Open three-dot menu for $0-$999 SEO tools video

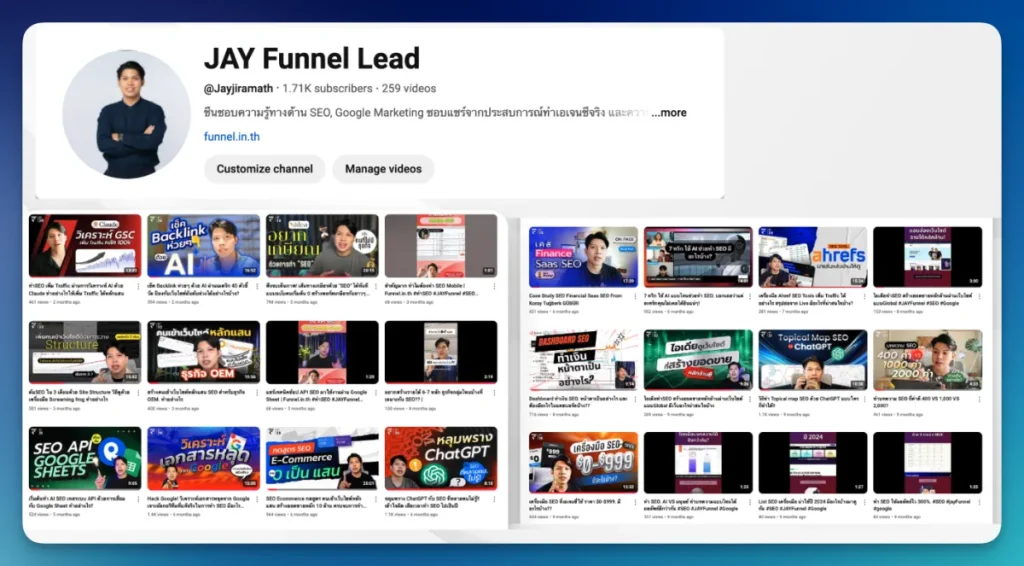[635, 502]
